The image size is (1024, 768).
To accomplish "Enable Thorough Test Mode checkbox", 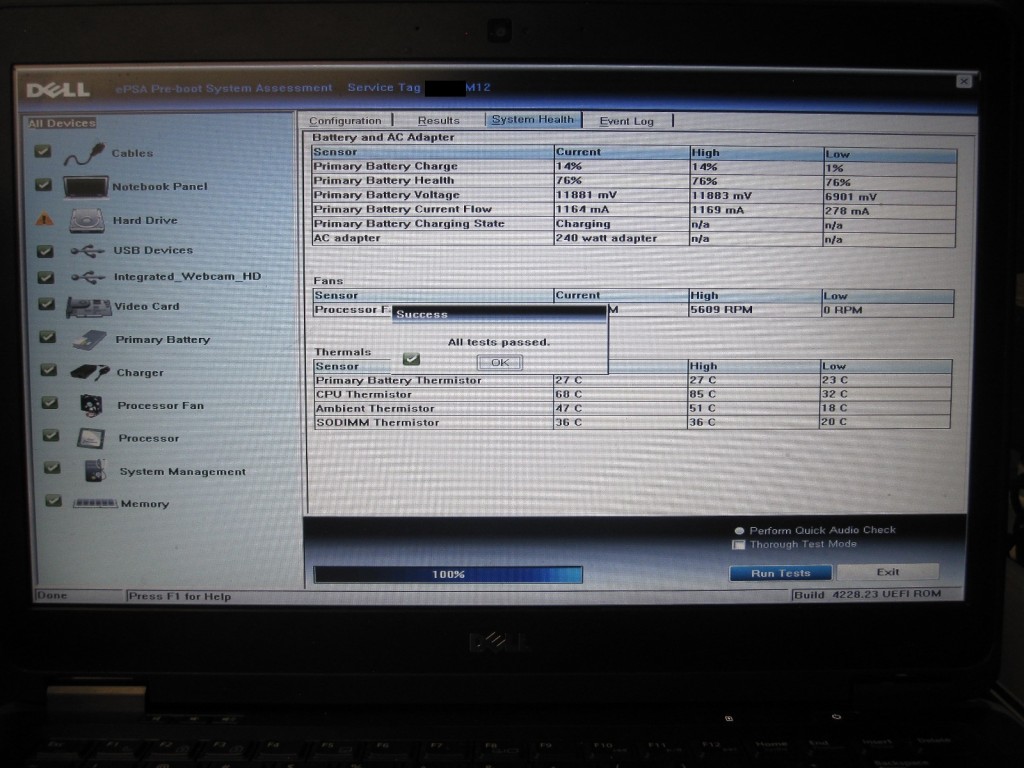I will pos(739,545).
